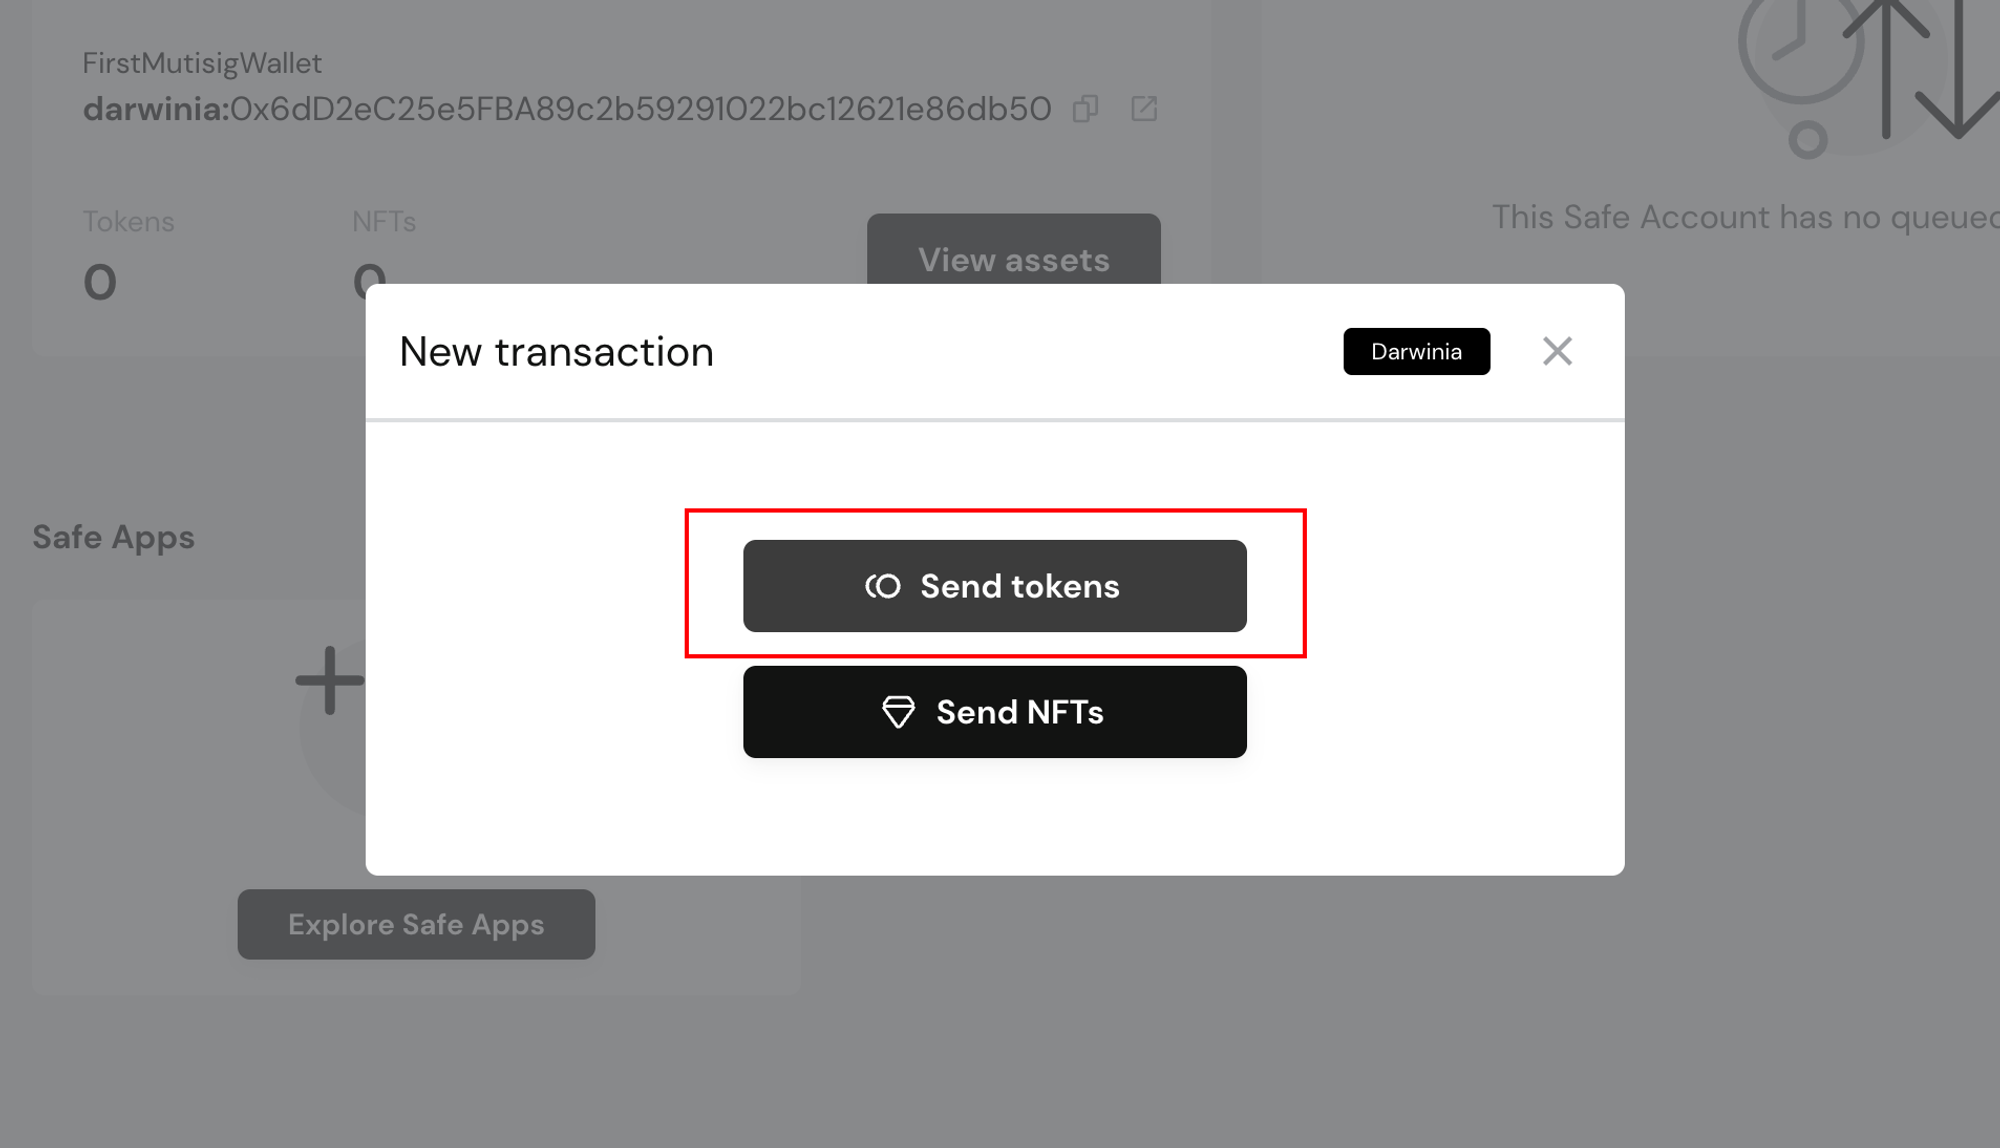Click the plus icon in Safe Apps card
This screenshot has width=2000, height=1148.
tap(329, 681)
